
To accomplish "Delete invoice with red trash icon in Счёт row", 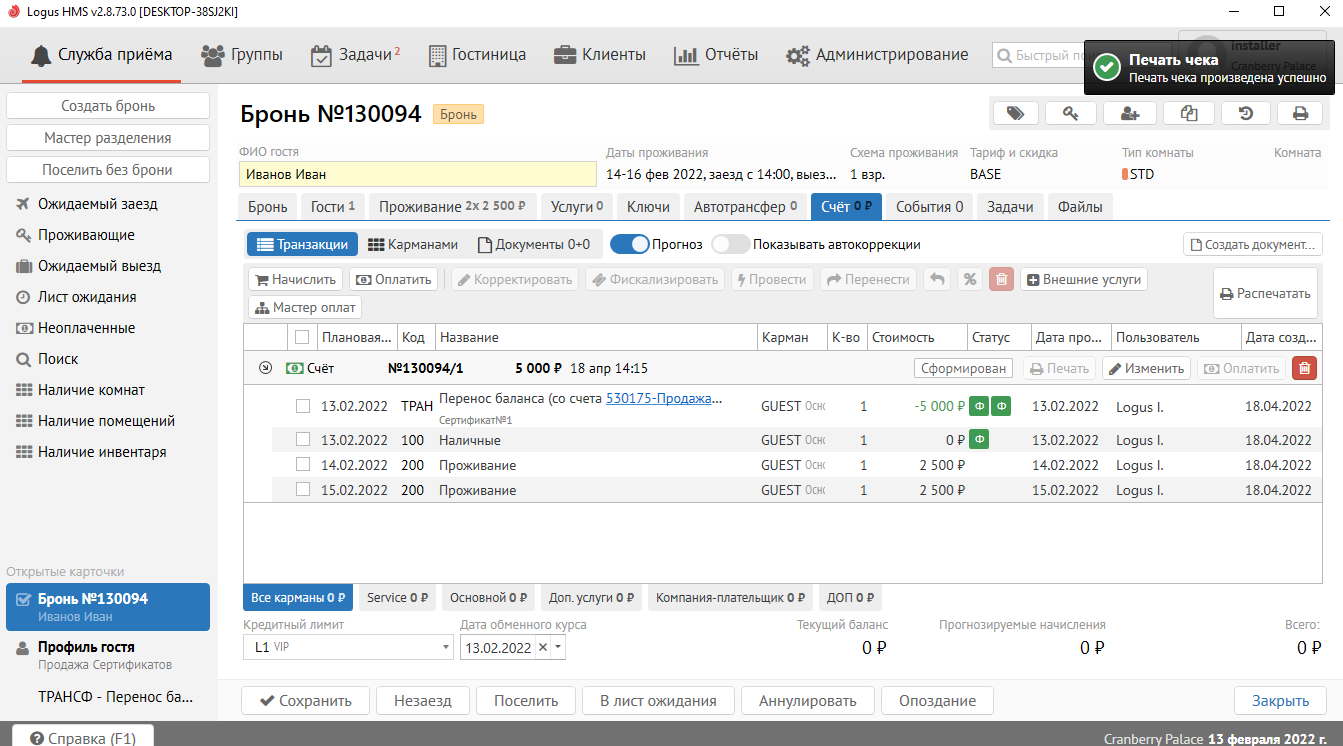I will tap(1304, 368).
